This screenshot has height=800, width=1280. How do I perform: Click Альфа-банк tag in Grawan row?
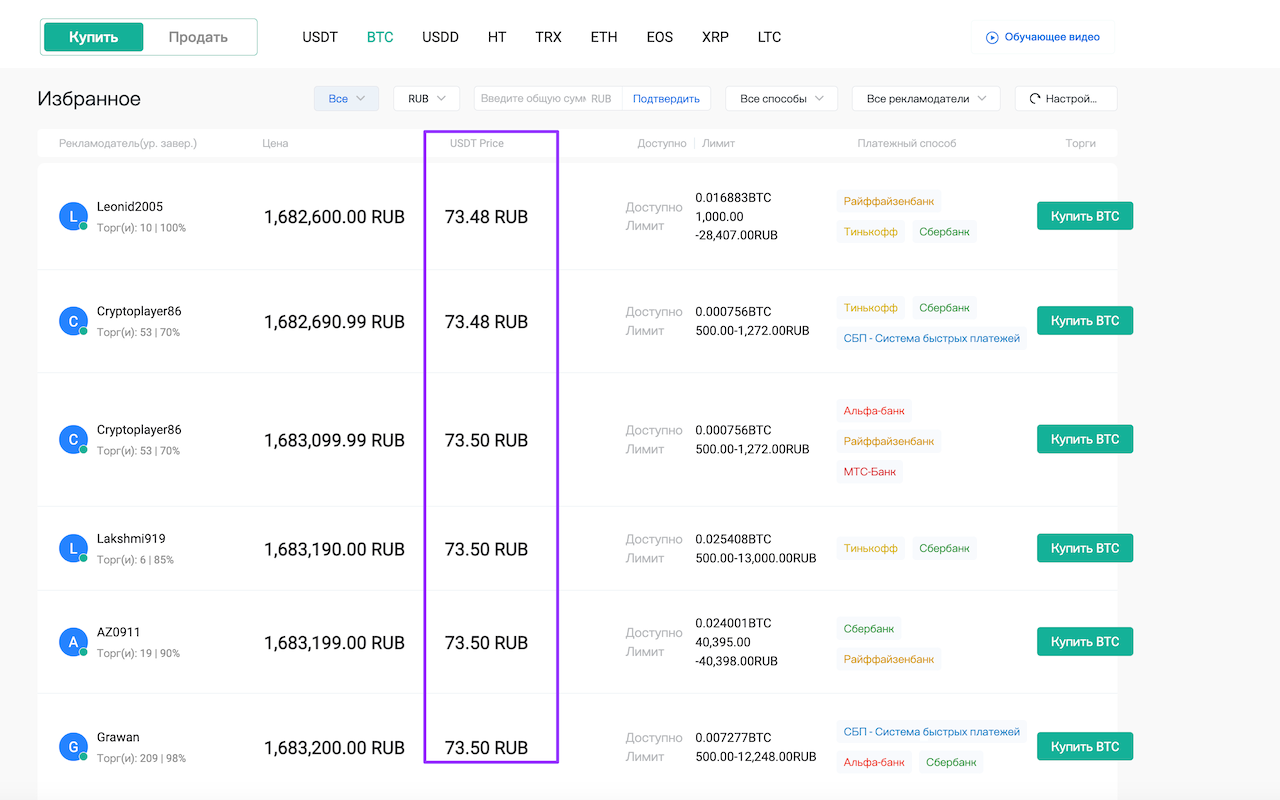[874, 762]
